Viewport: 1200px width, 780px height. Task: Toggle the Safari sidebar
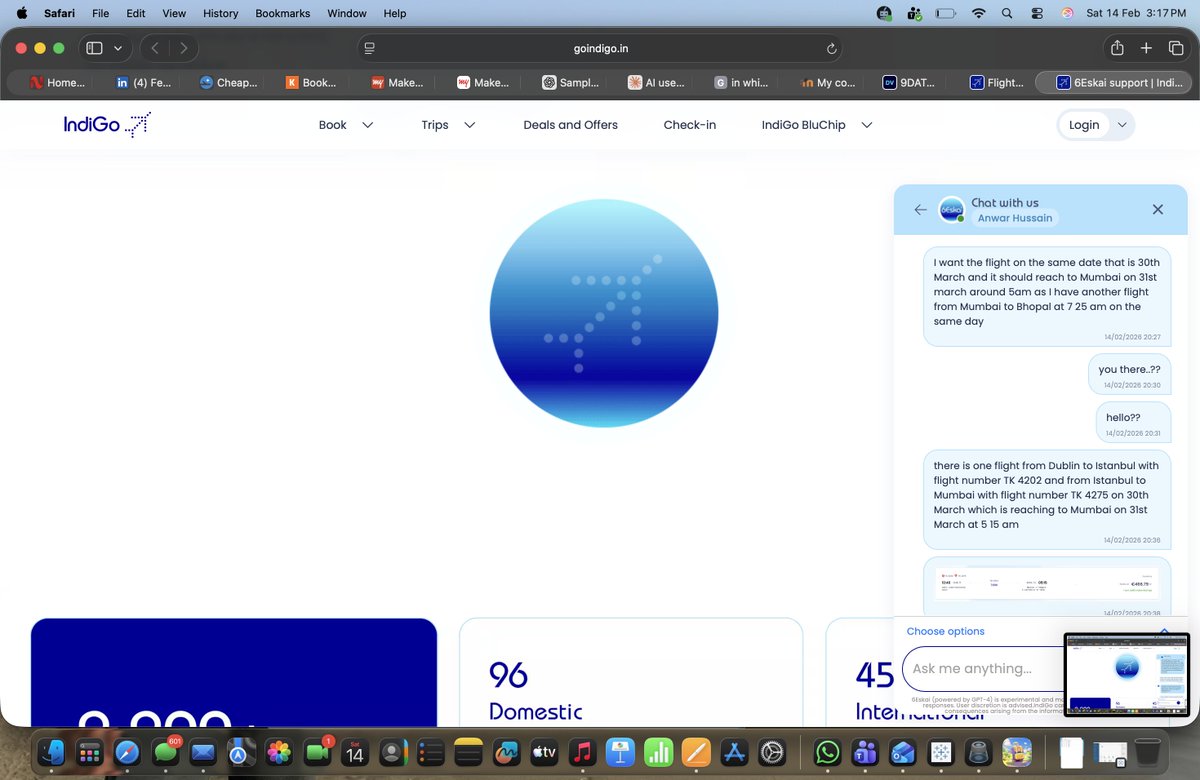tap(92, 47)
